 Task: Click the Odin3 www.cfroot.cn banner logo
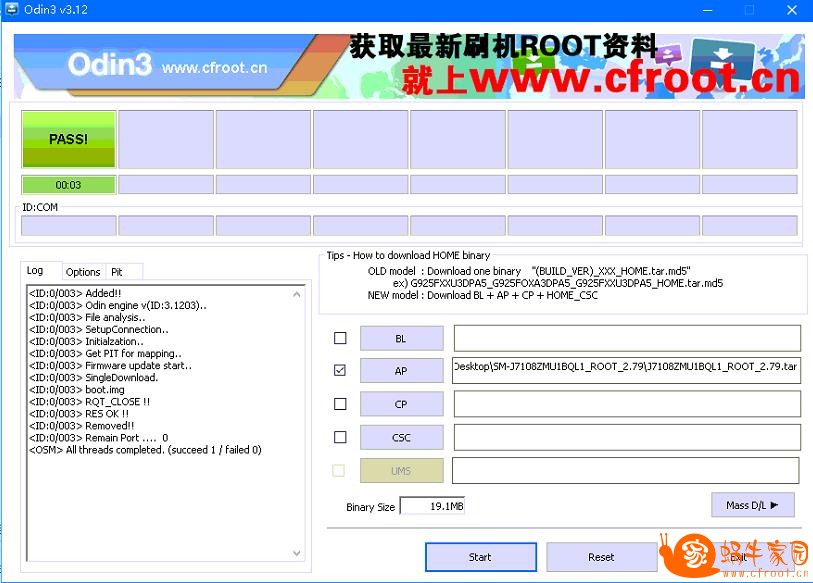point(167,65)
